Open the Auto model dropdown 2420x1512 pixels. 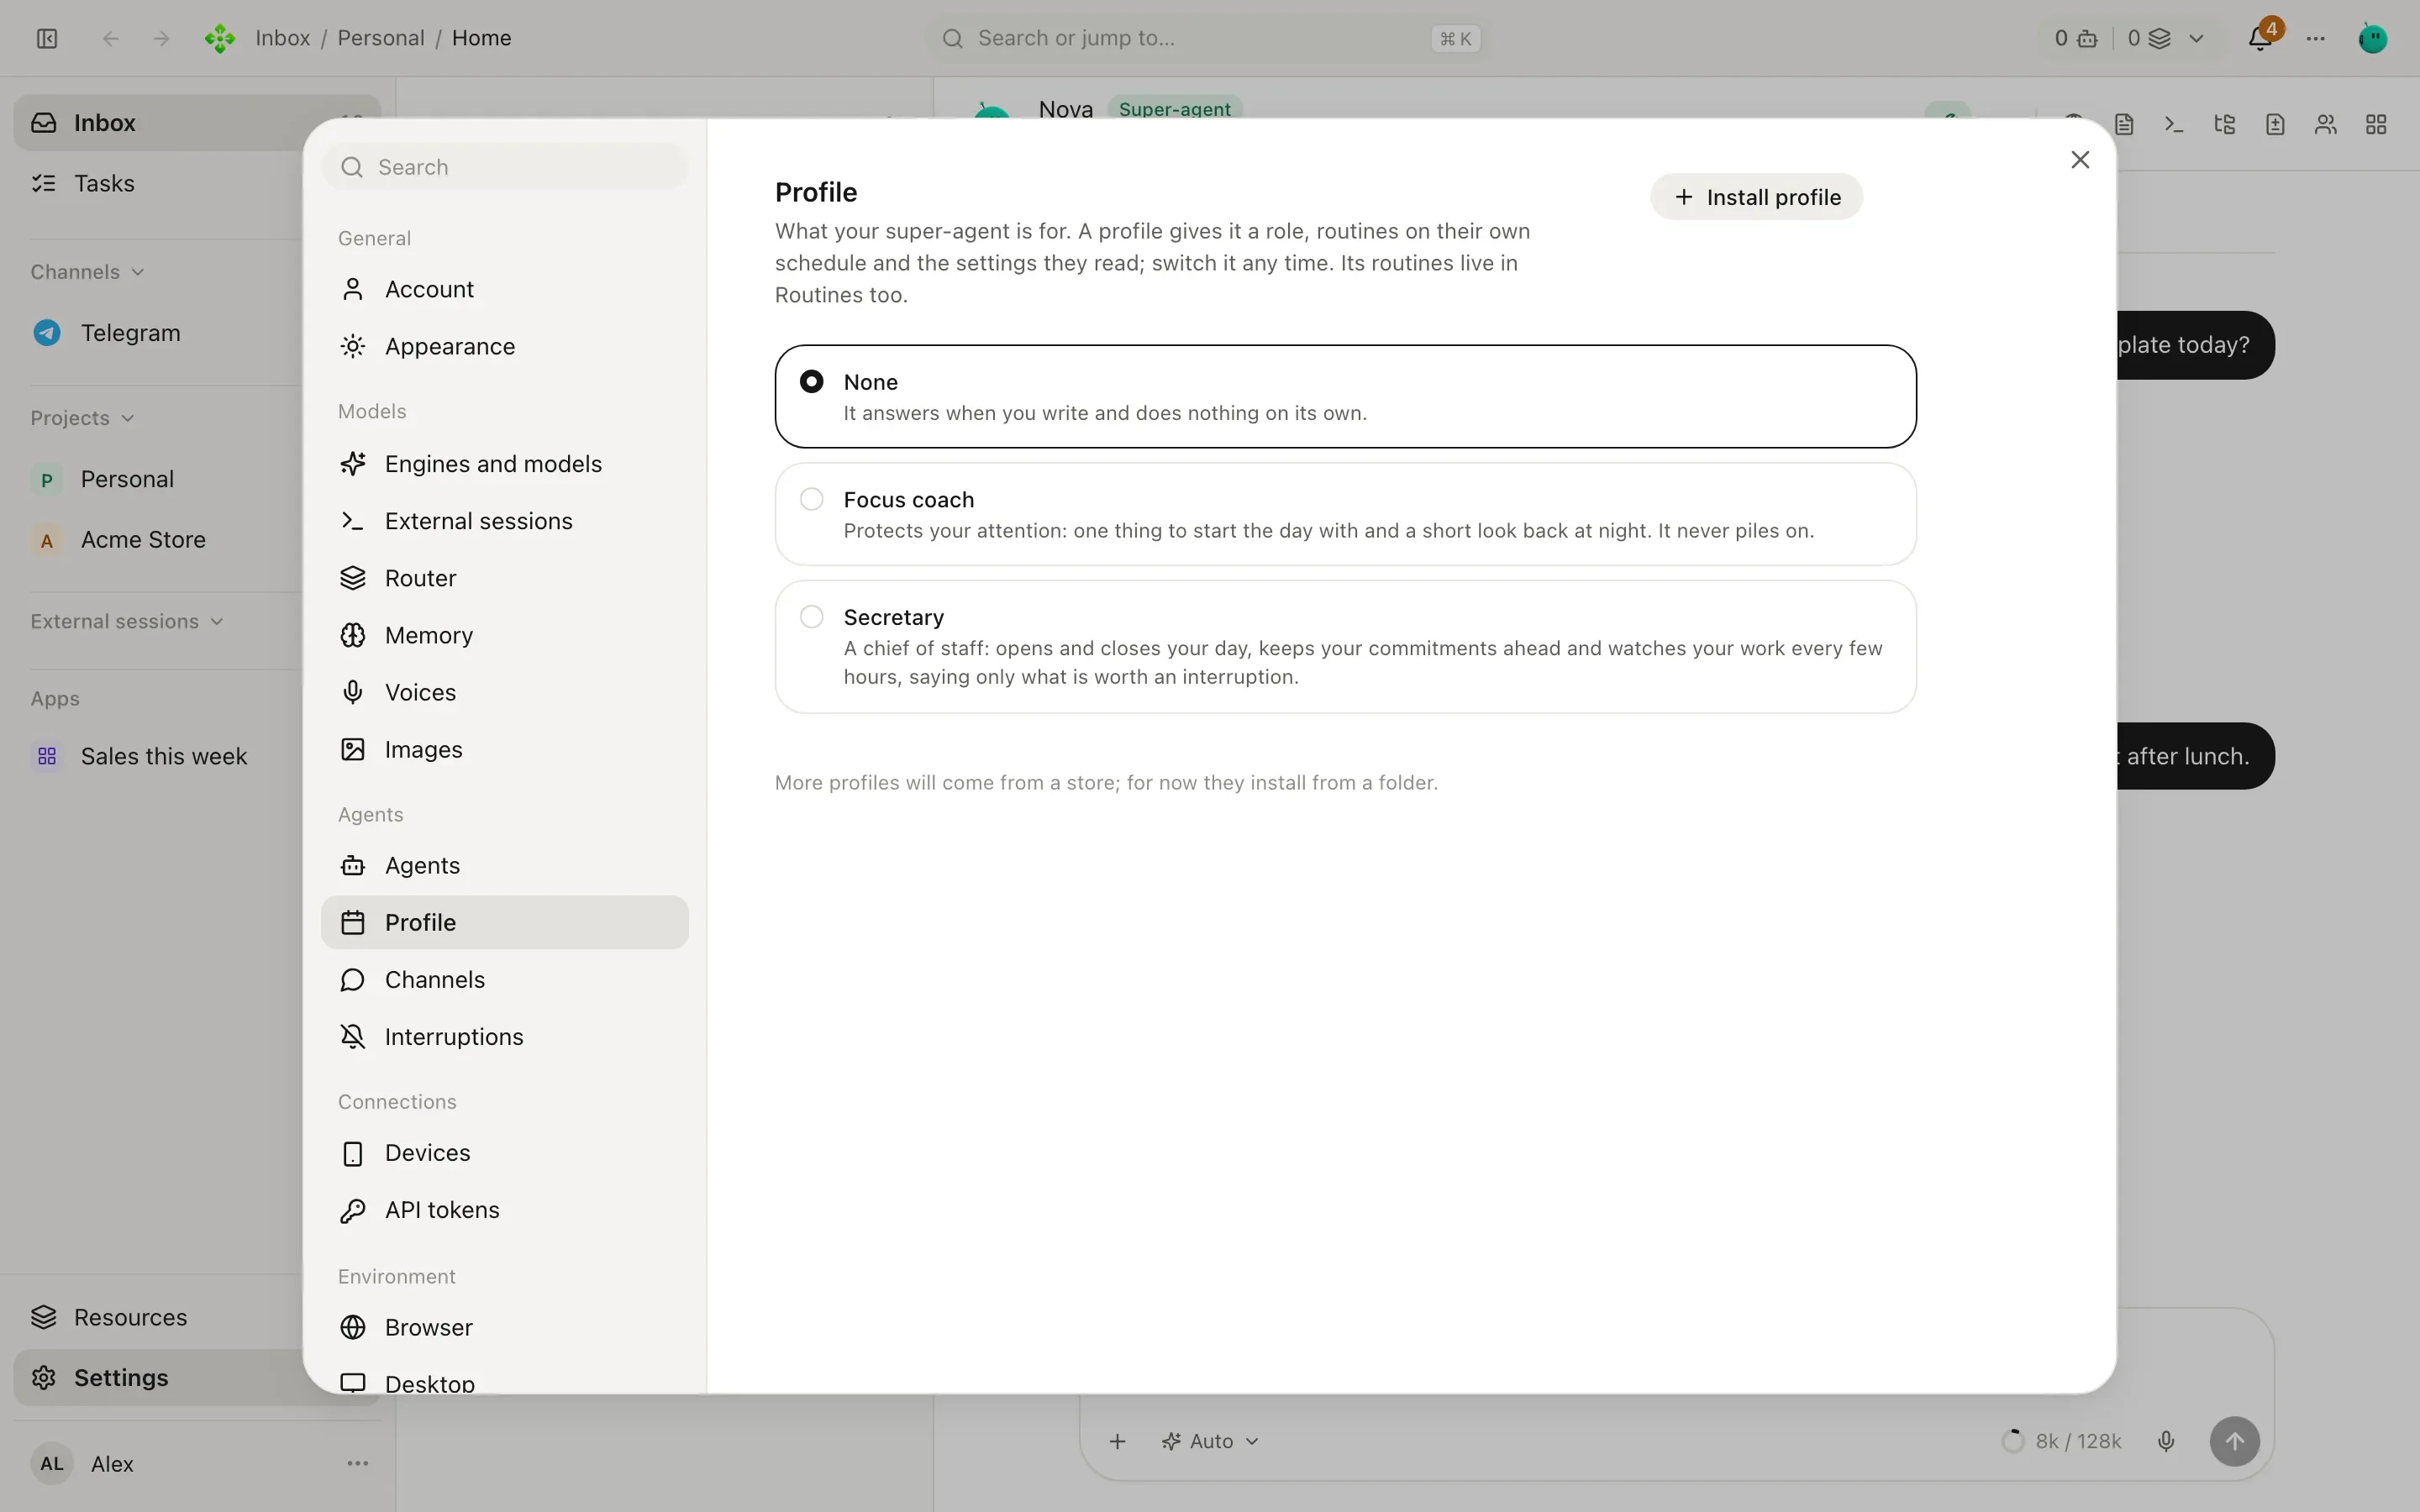point(1210,1441)
